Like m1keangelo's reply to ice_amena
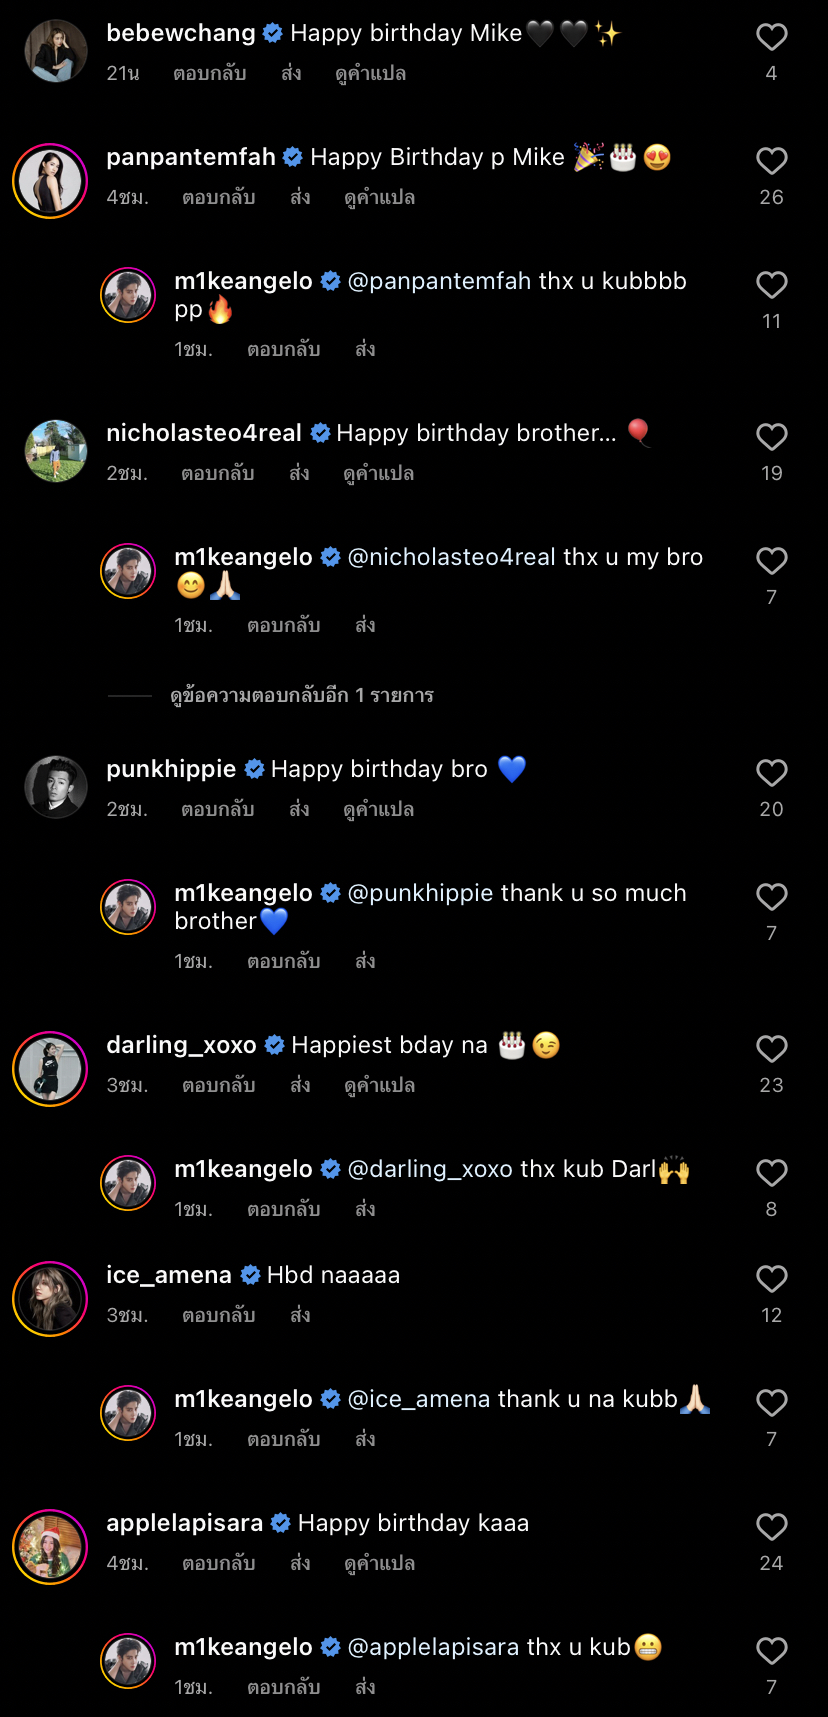Image resolution: width=828 pixels, height=1717 pixels. pos(771,1403)
